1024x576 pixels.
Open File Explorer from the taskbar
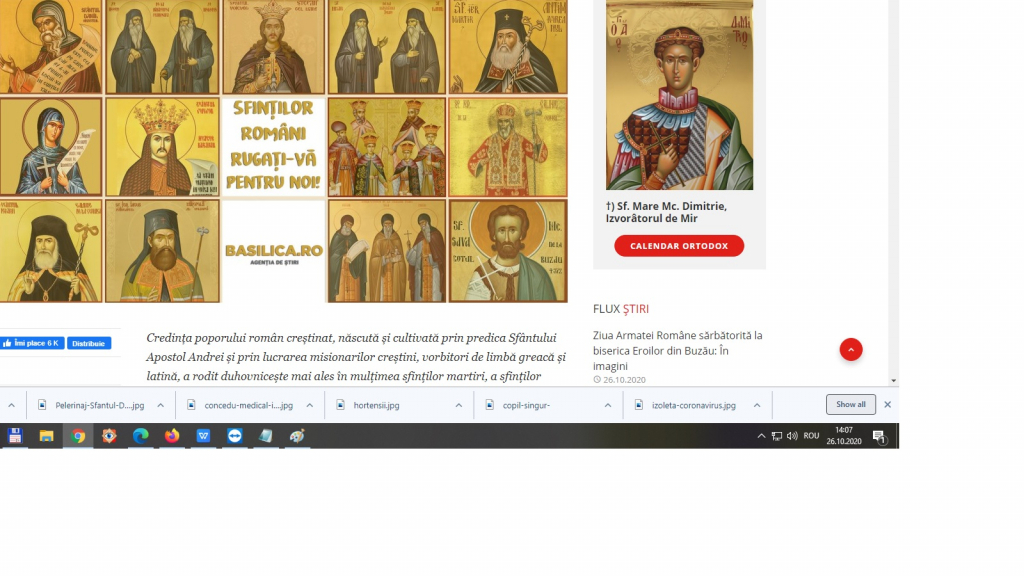click(x=46, y=436)
